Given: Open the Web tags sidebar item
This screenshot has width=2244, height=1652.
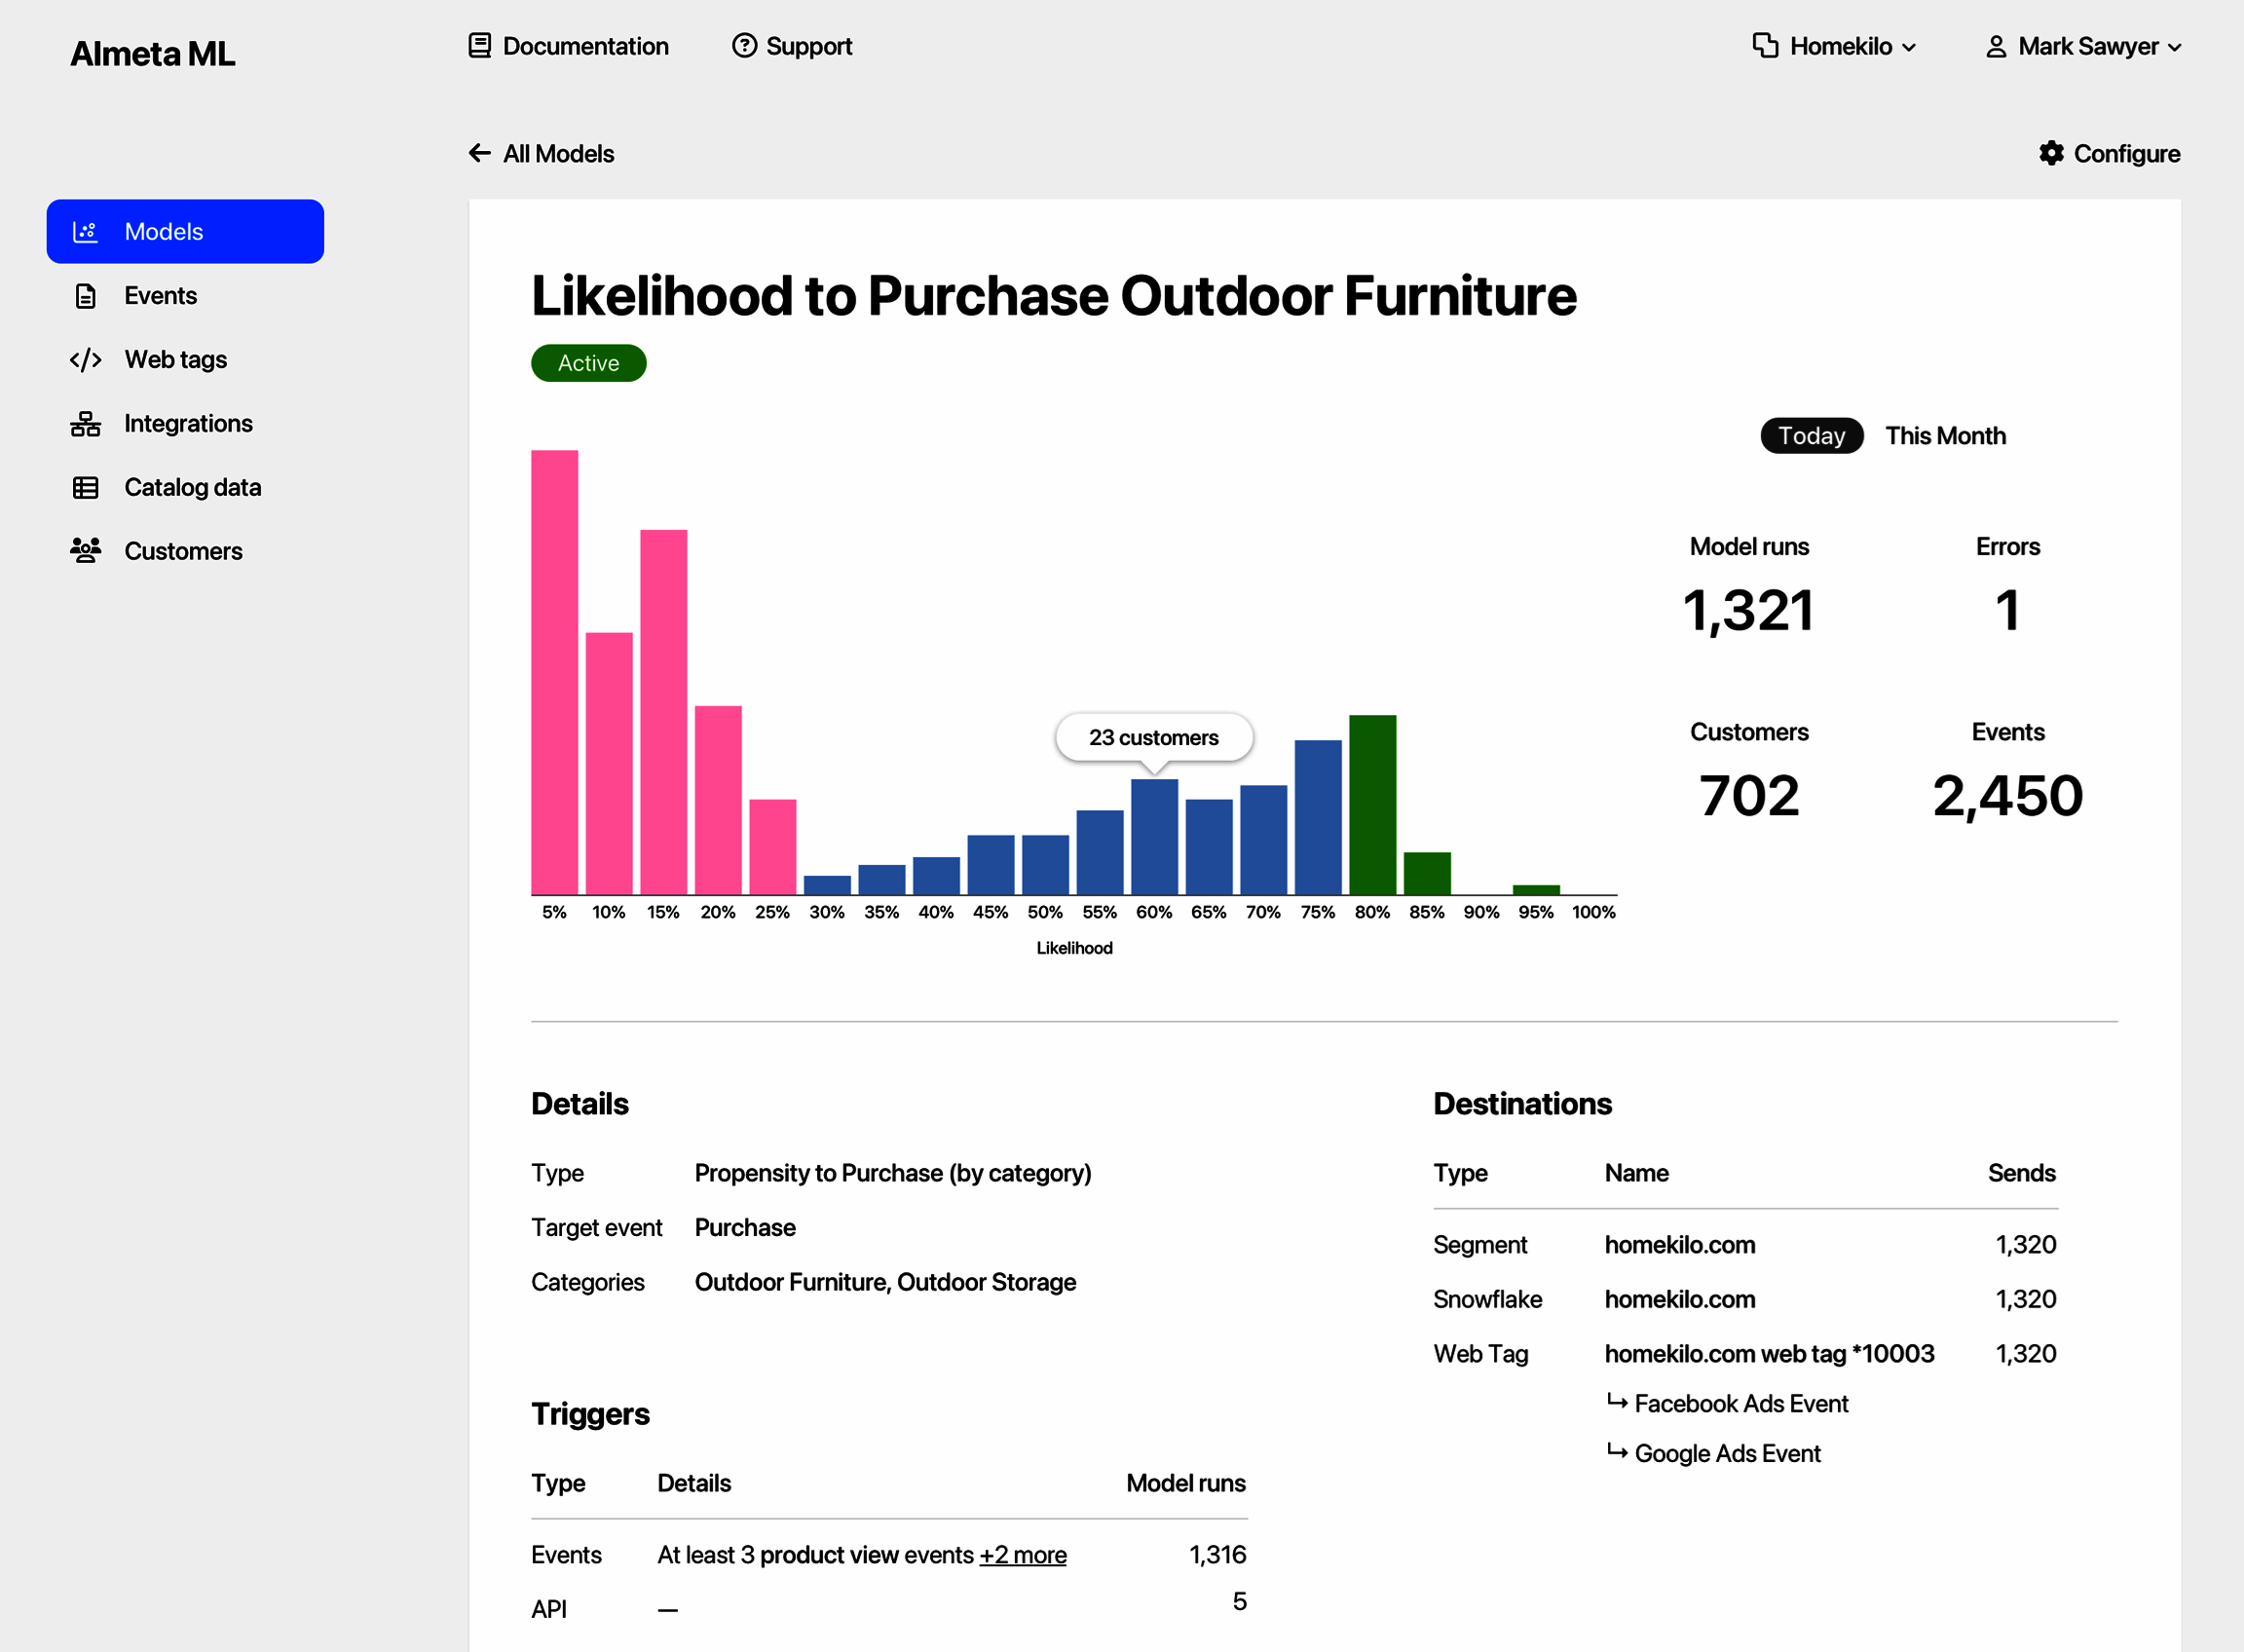Looking at the screenshot, I should (x=175, y=360).
